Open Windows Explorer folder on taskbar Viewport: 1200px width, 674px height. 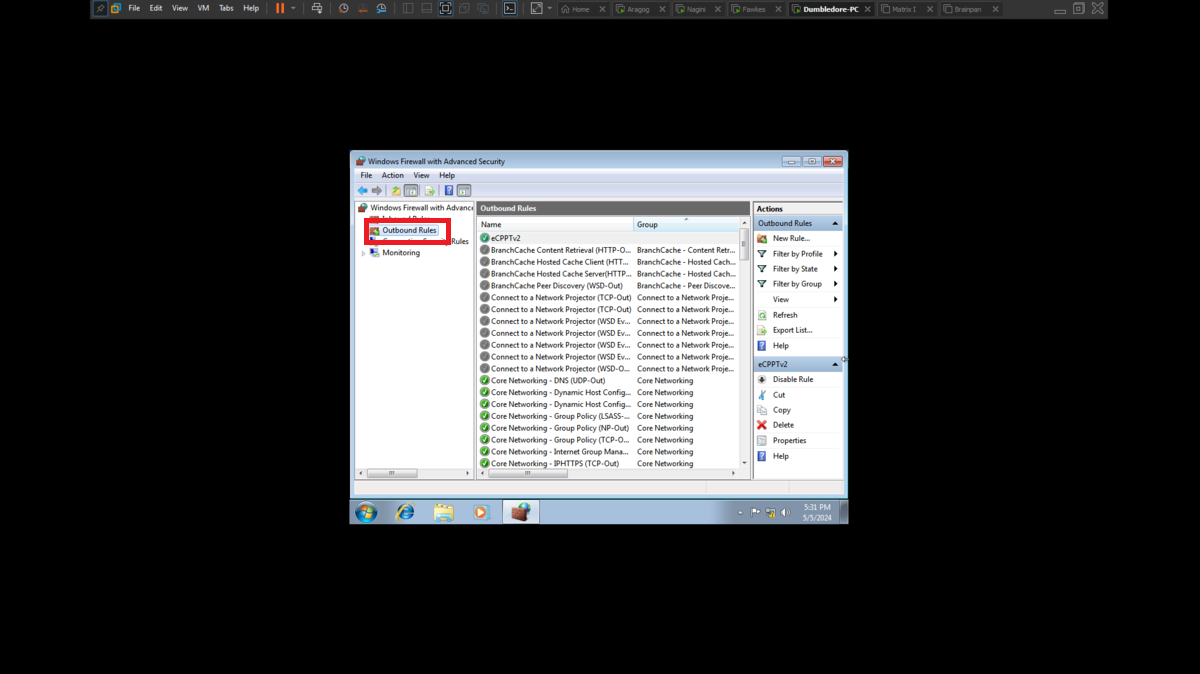pos(443,512)
